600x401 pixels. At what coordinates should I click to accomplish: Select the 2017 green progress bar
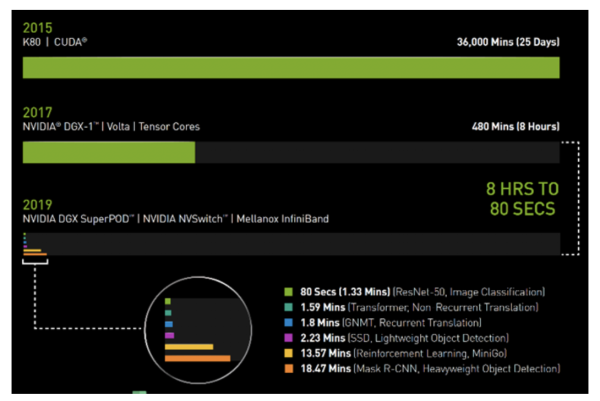click(108, 152)
